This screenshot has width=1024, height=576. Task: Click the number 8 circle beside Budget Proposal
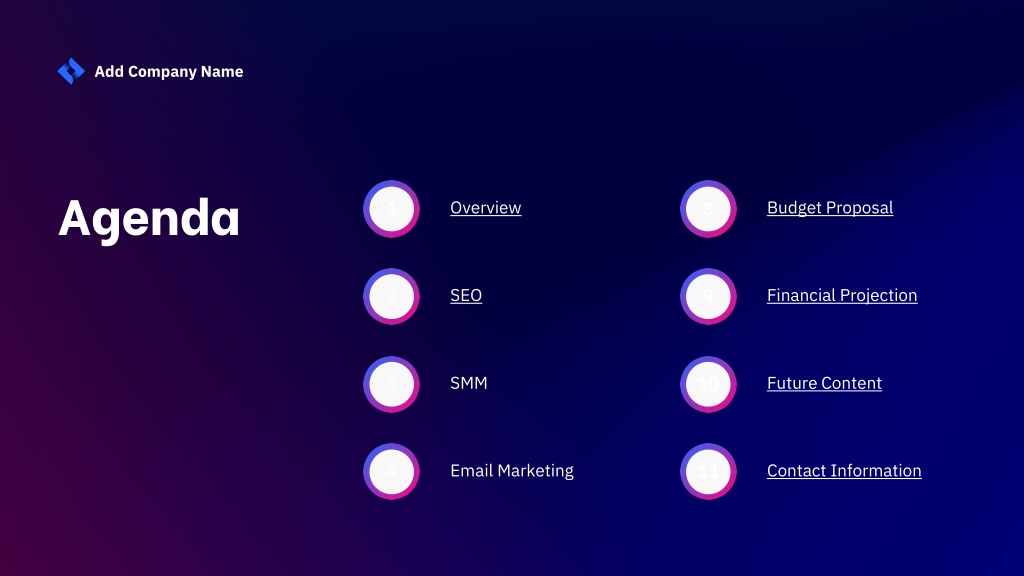[x=708, y=209]
